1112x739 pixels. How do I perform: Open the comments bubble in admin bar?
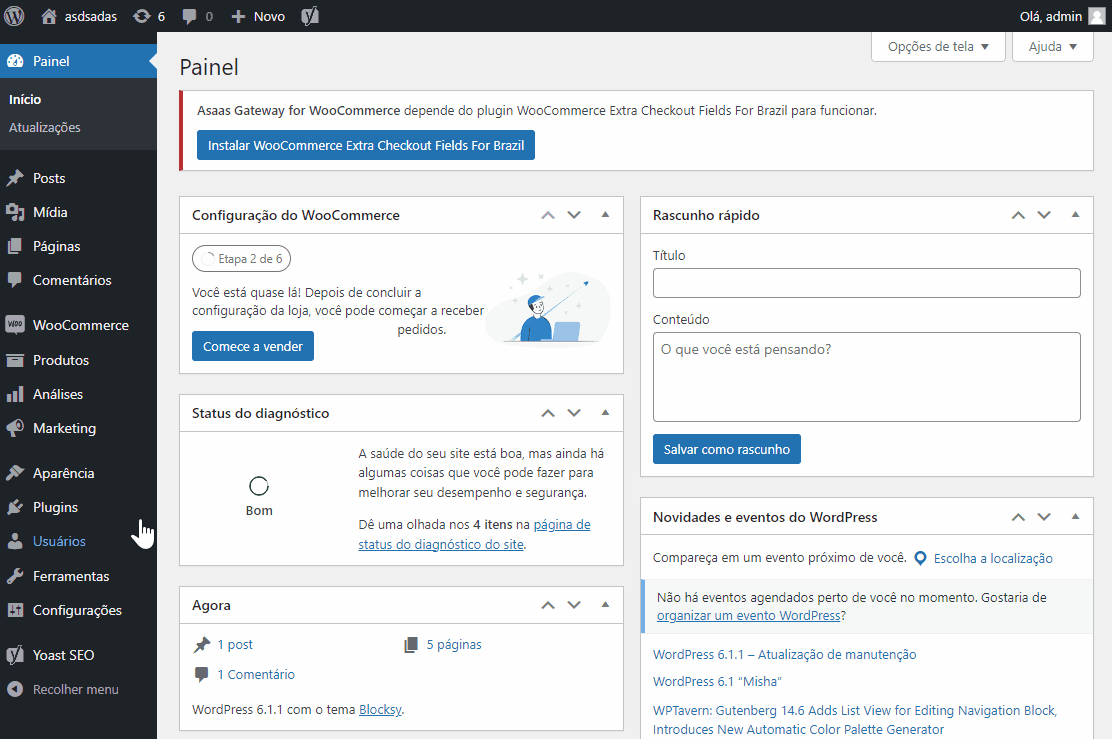189,16
